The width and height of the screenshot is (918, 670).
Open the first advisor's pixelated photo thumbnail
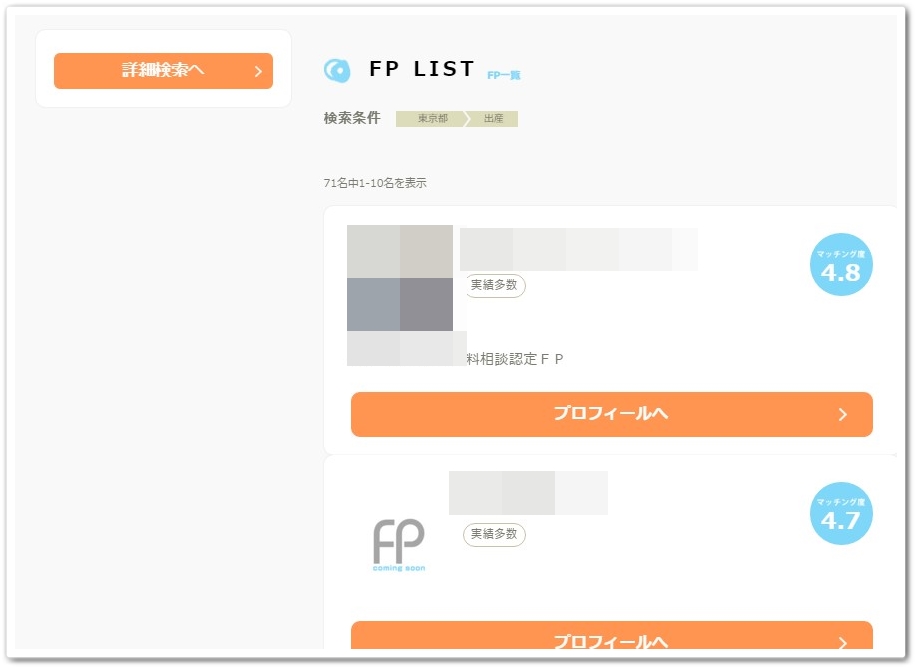coord(400,278)
